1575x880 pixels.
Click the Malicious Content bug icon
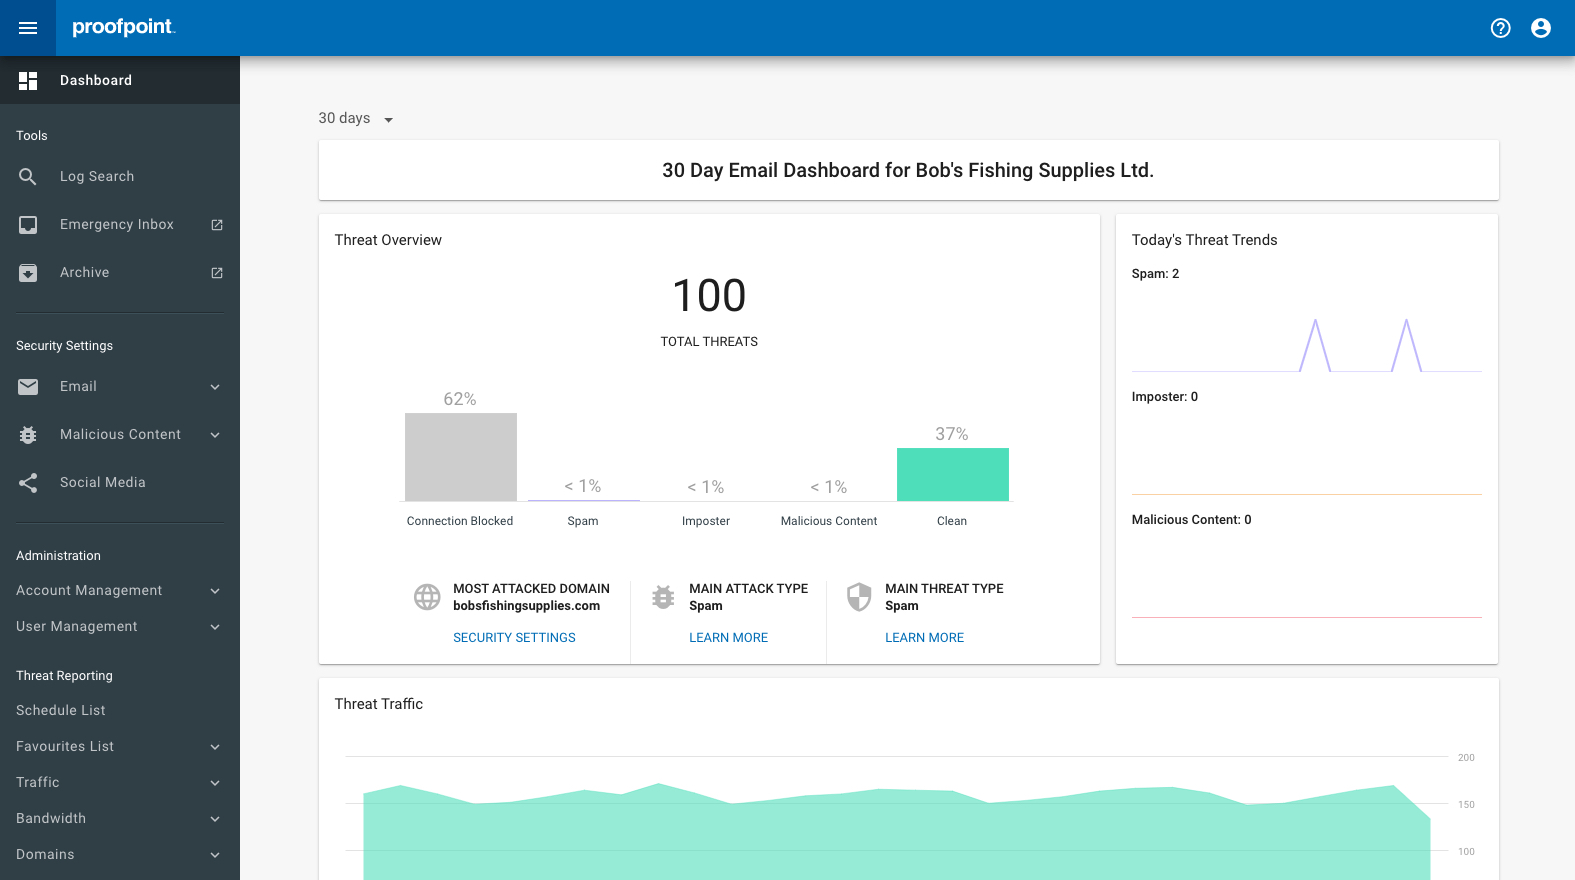tap(28, 435)
